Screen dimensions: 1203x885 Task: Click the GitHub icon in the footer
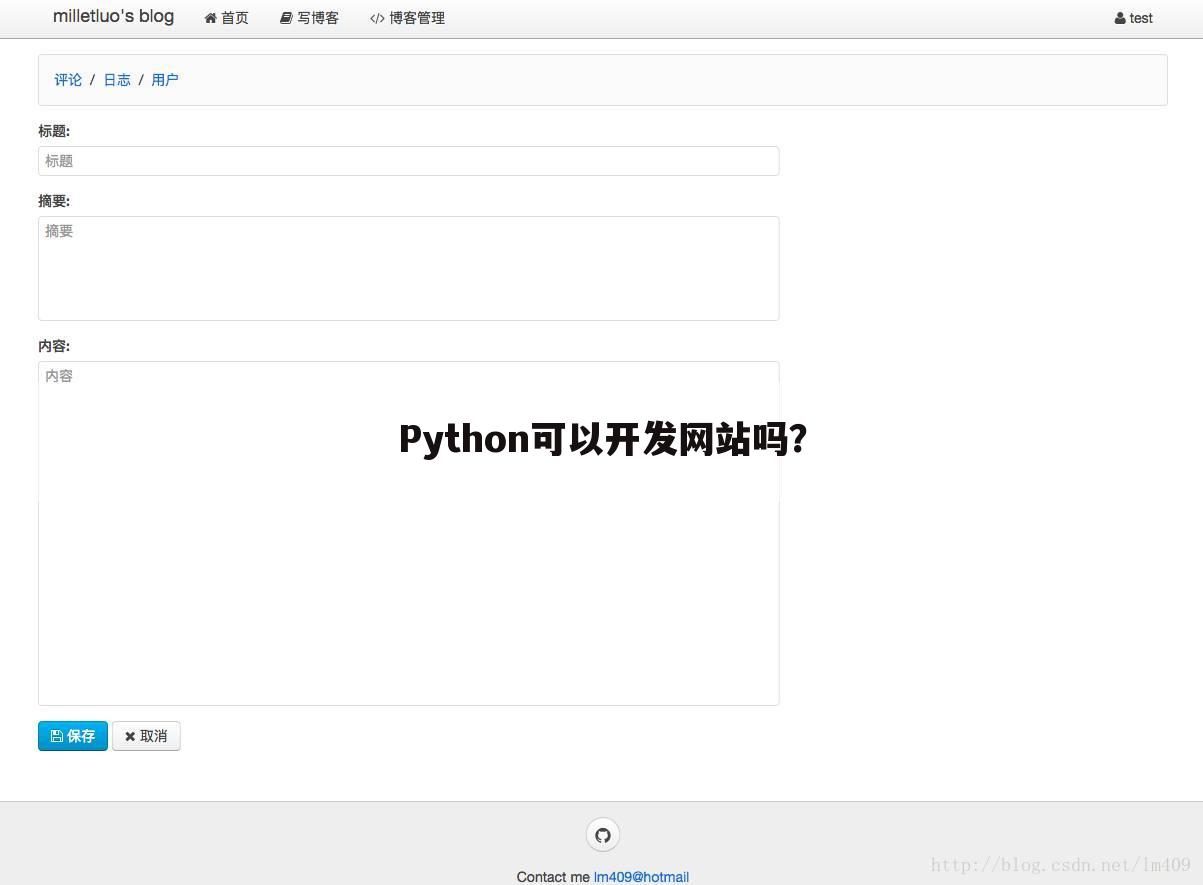[602, 834]
